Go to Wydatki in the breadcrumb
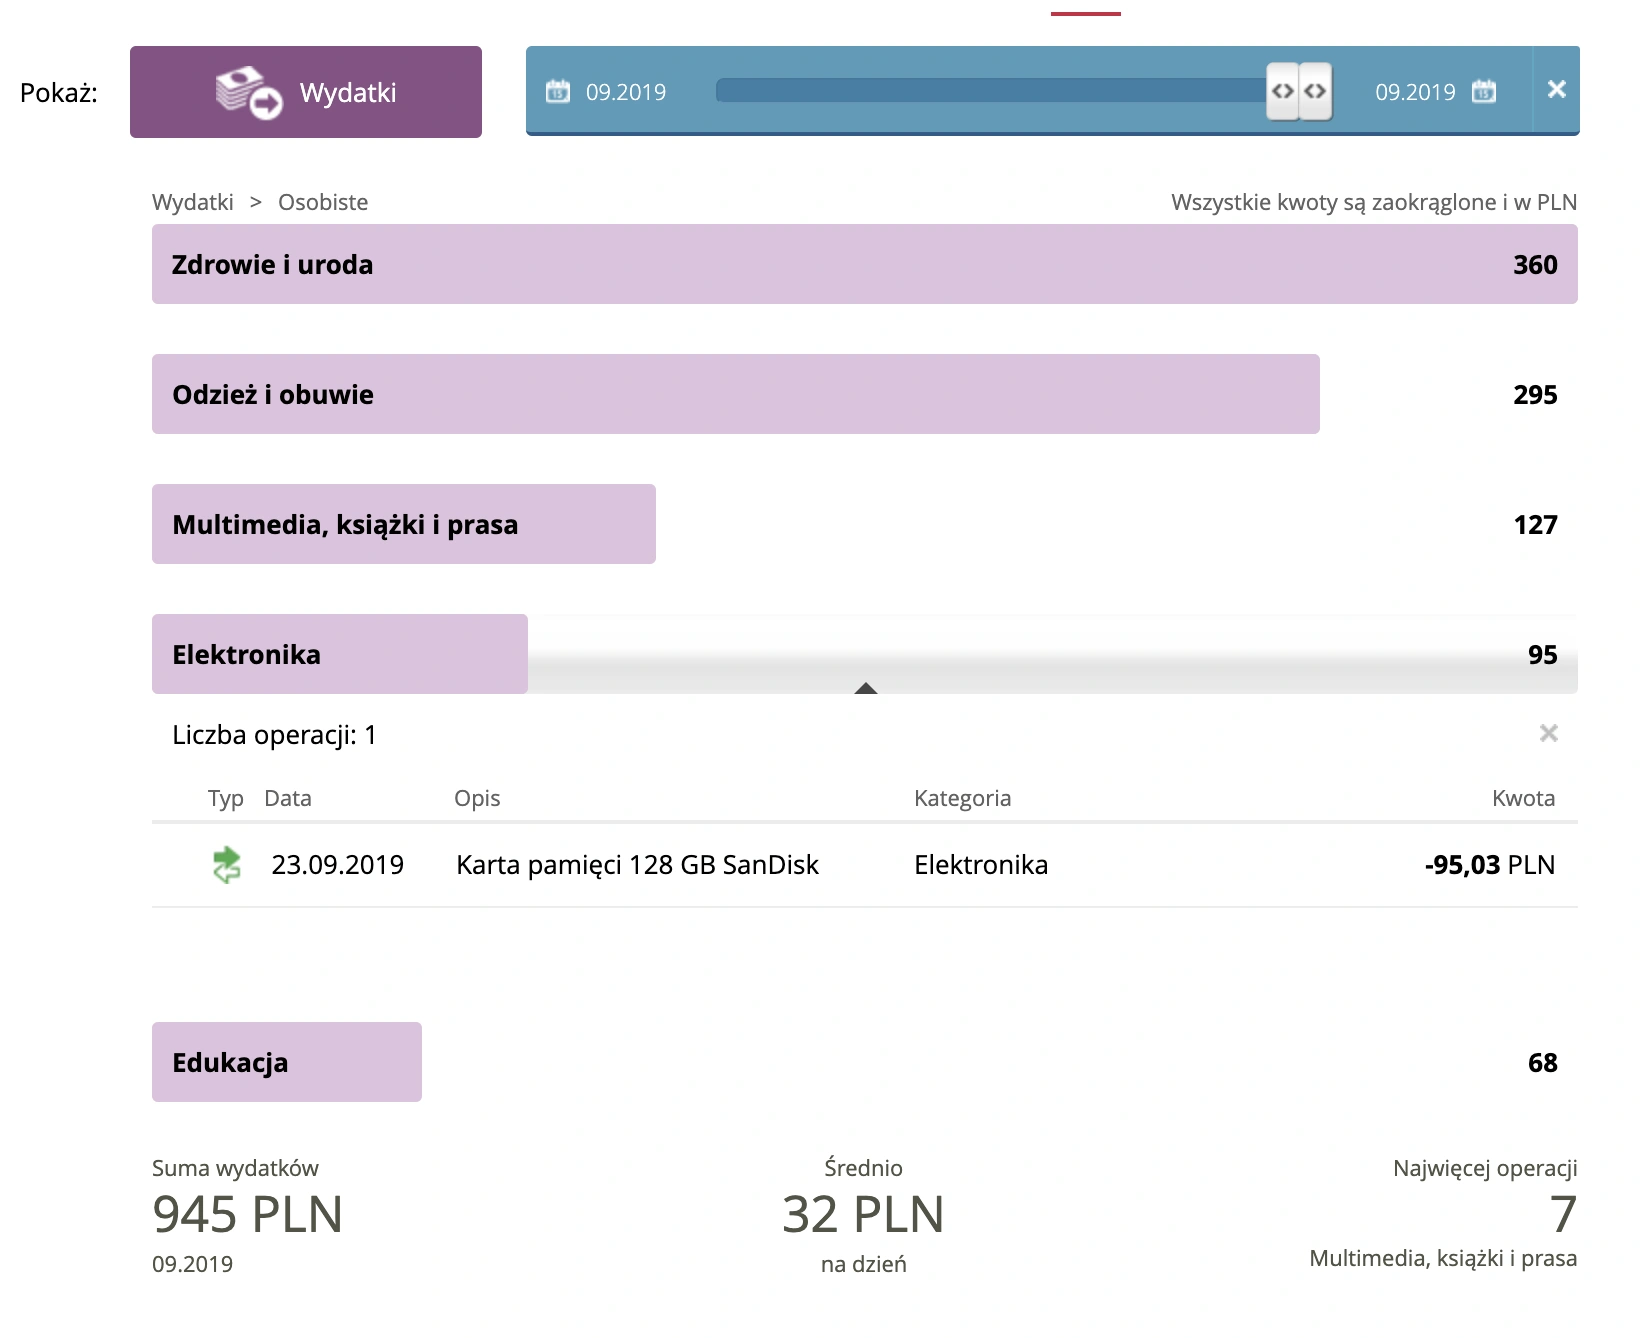This screenshot has height=1338, width=1646. (x=192, y=202)
